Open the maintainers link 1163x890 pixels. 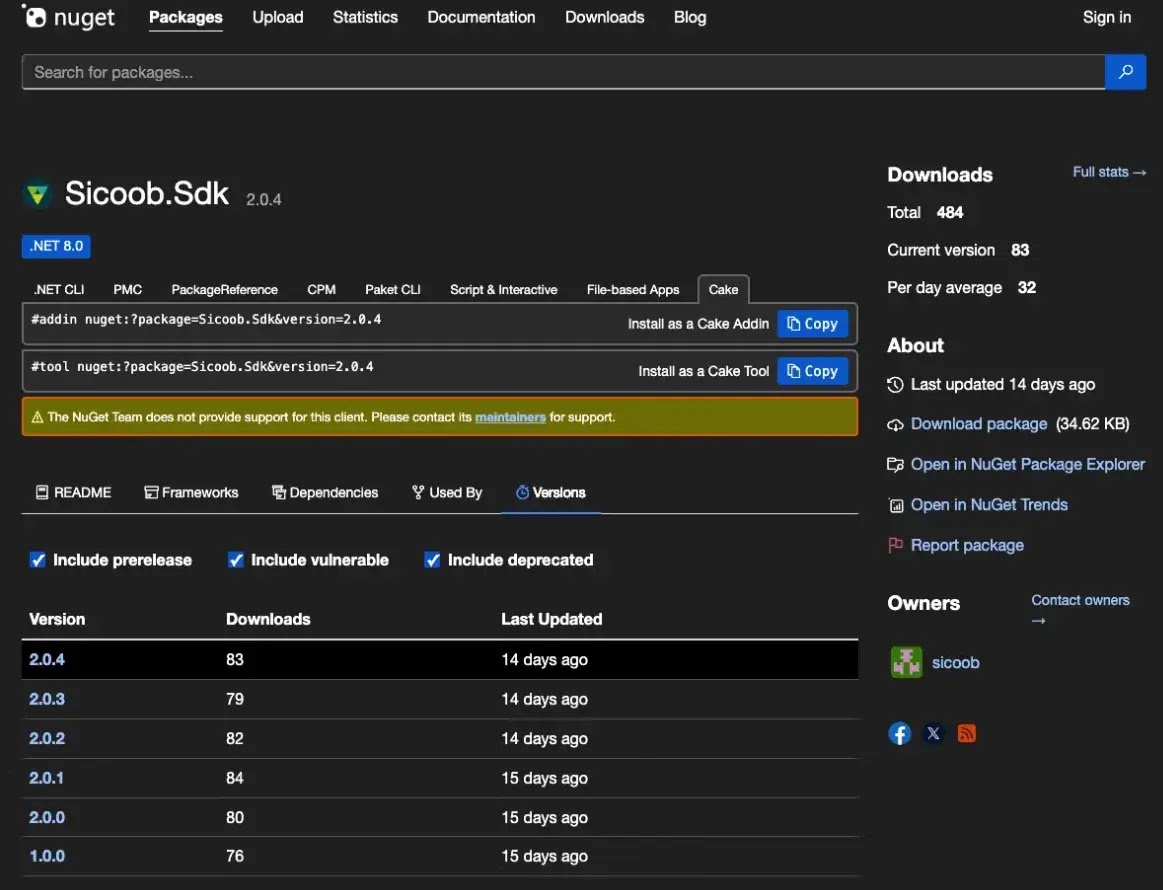[510, 418]
